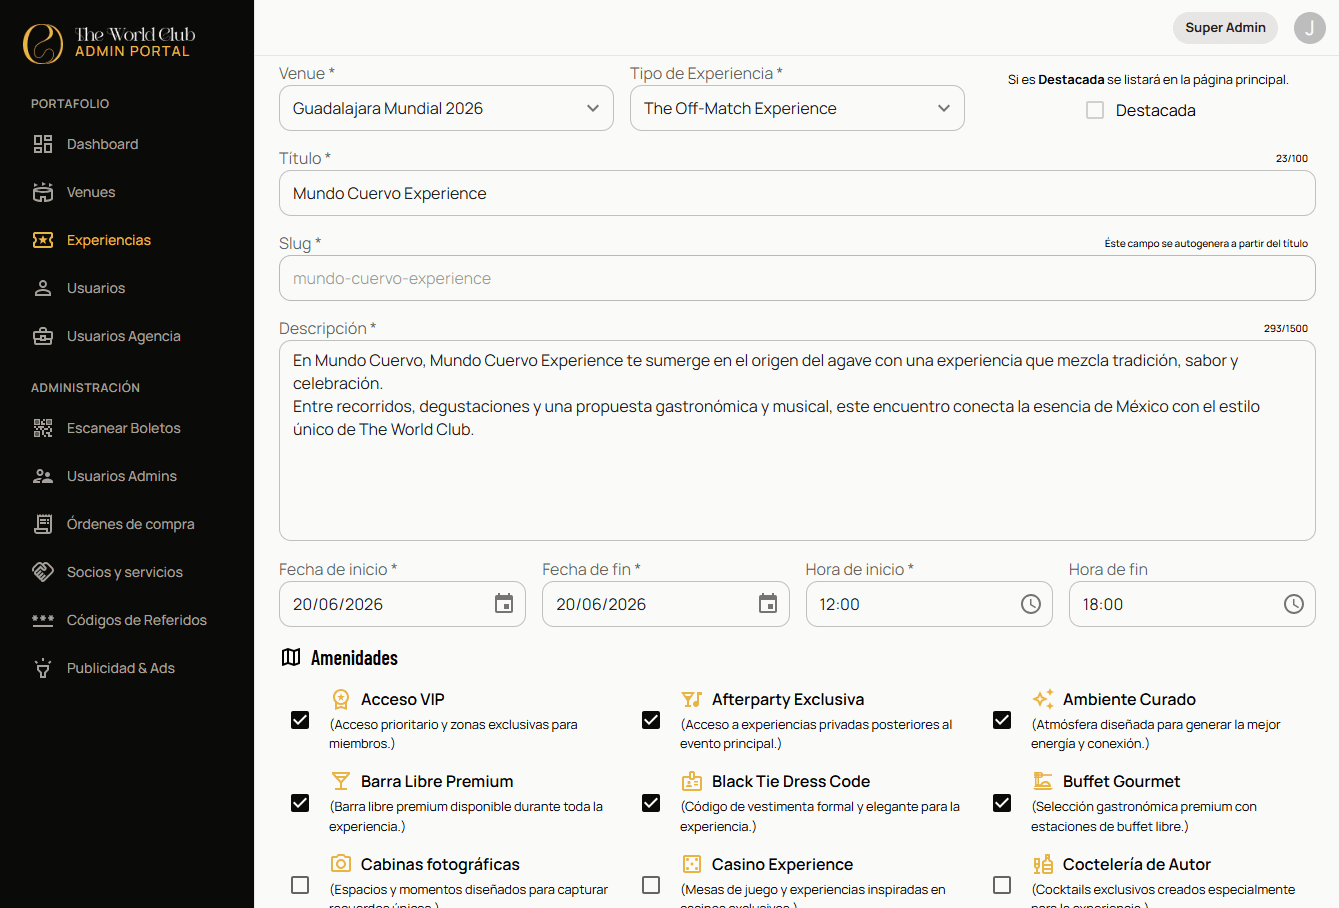Viewport: 1339px width, 908px height.
Task: Check the Casino Experience amenity
Action: tap(651, 885)
